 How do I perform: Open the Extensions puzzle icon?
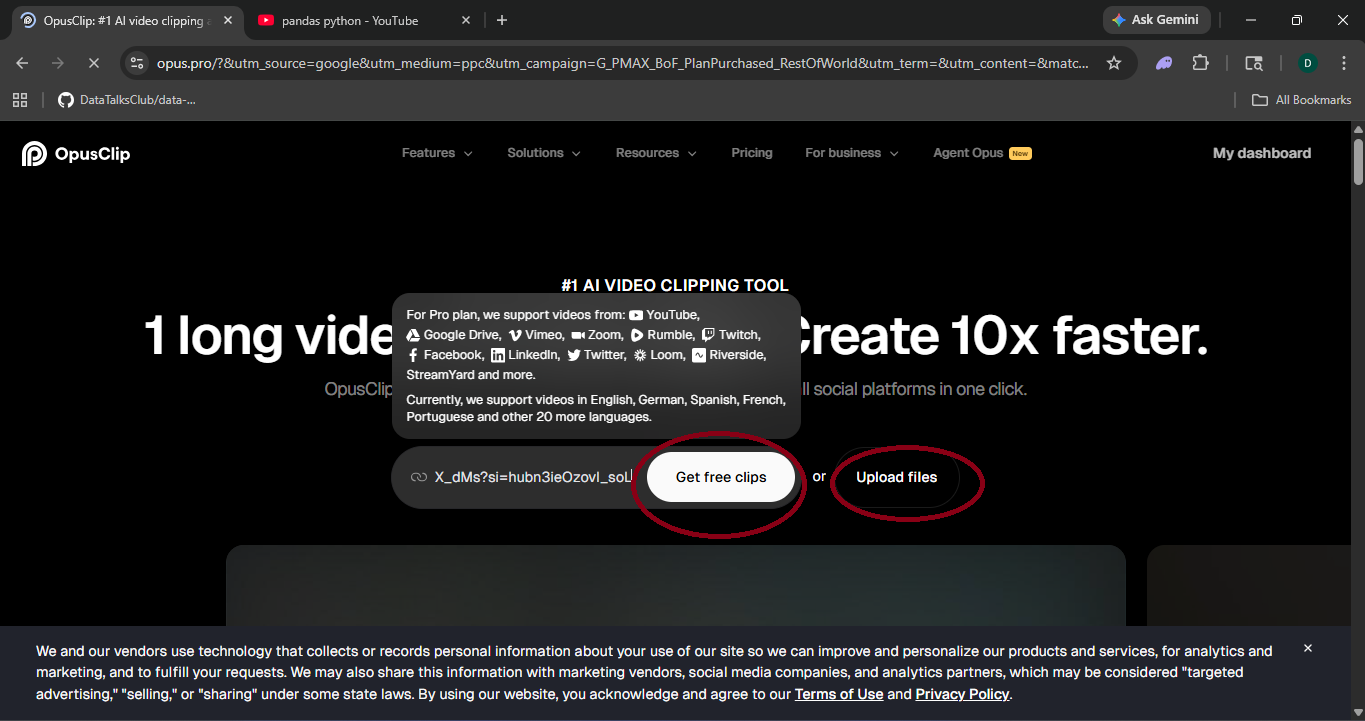coord(1201,63)
